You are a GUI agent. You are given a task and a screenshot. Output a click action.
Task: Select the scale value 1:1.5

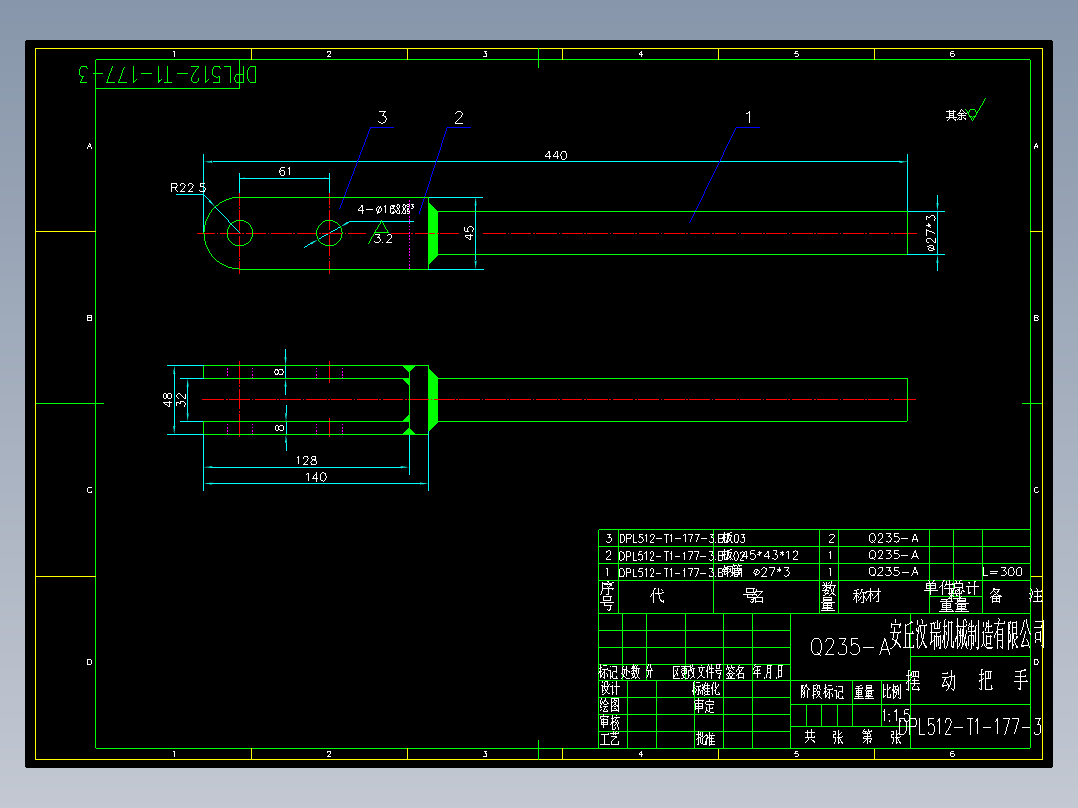point(896,715)
